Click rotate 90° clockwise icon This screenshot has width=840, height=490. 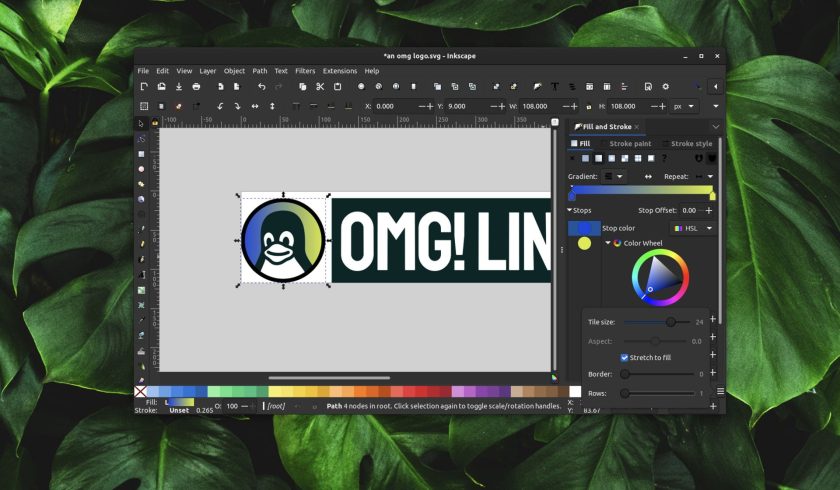(x=237, y=106)
